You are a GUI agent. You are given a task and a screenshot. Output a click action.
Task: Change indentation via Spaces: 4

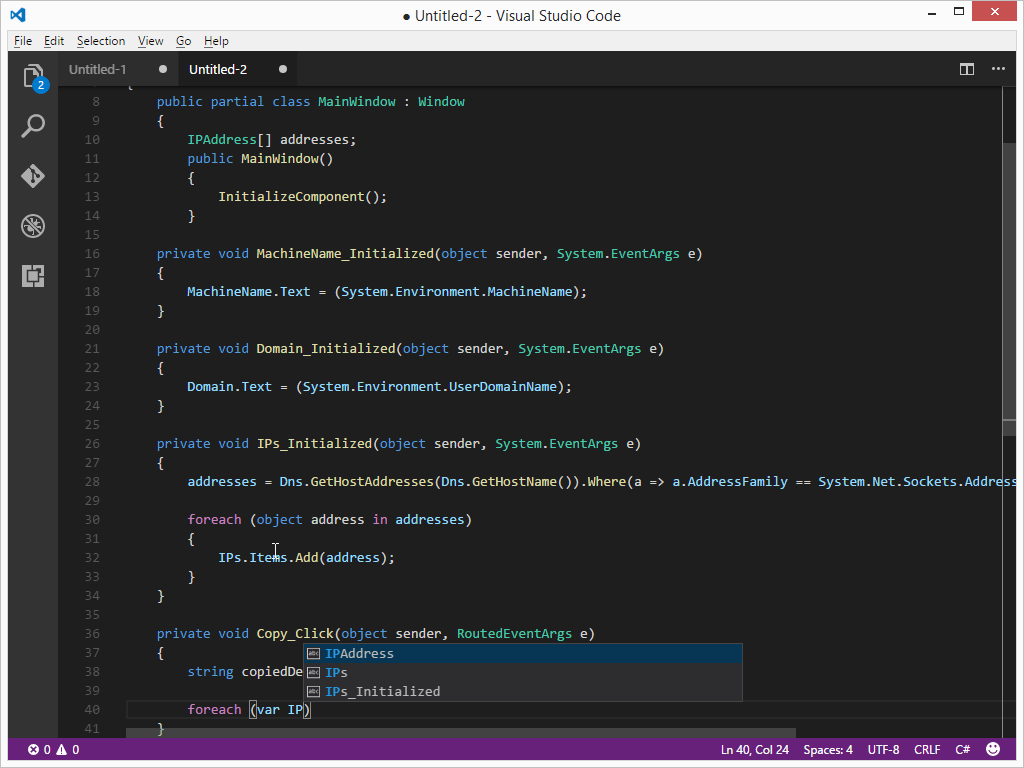(x=828, y=750)
